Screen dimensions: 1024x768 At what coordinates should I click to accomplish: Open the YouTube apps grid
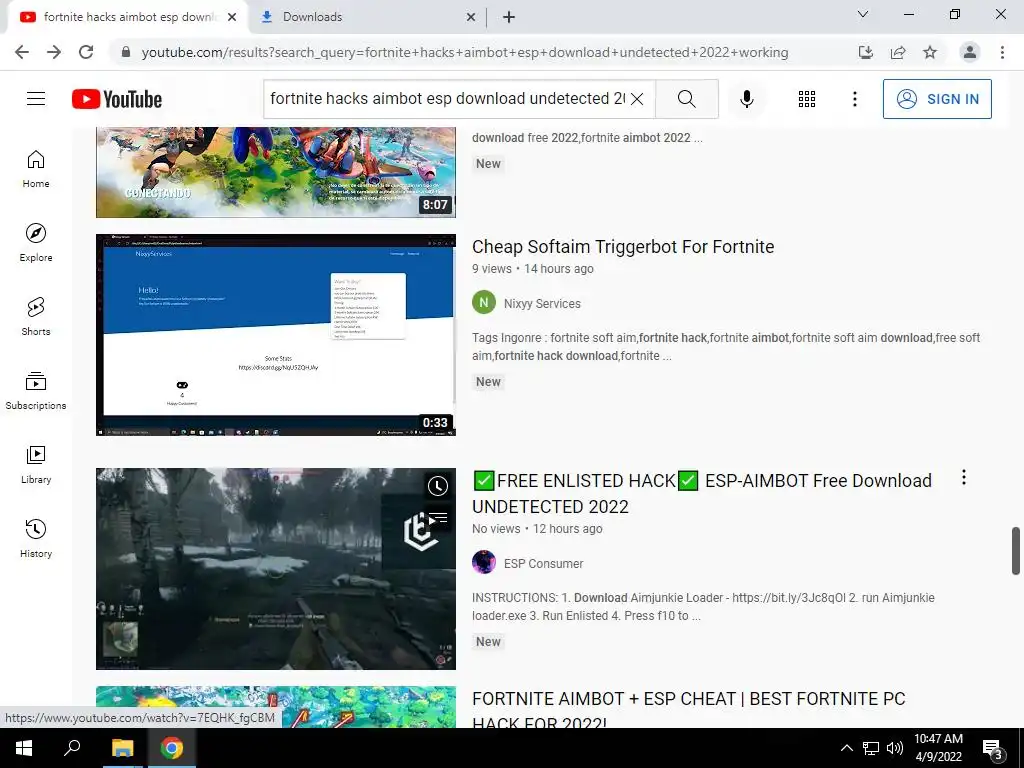807,99
